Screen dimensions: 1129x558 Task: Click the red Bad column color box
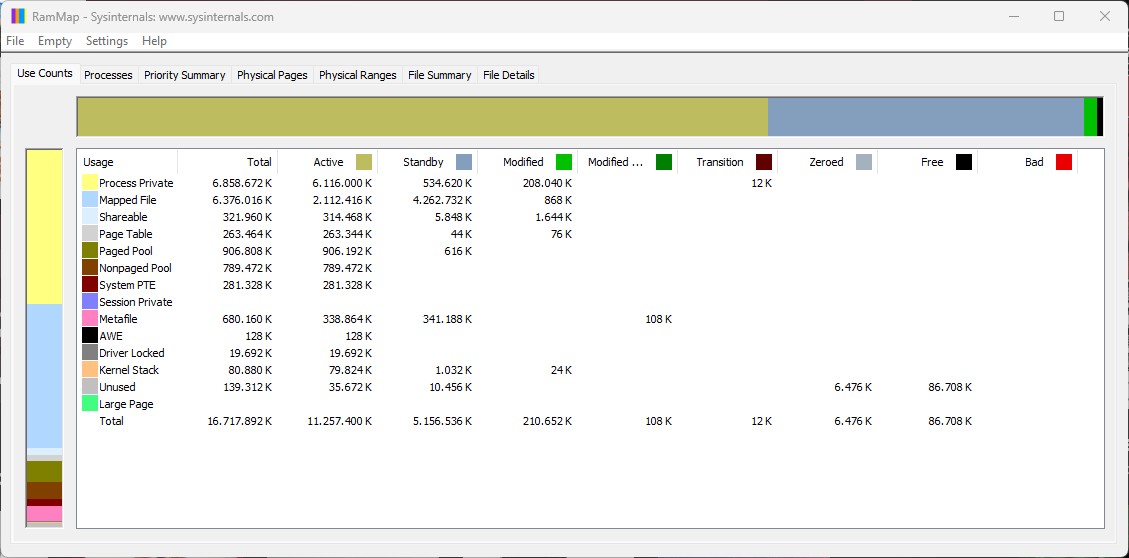[1064, 162]
